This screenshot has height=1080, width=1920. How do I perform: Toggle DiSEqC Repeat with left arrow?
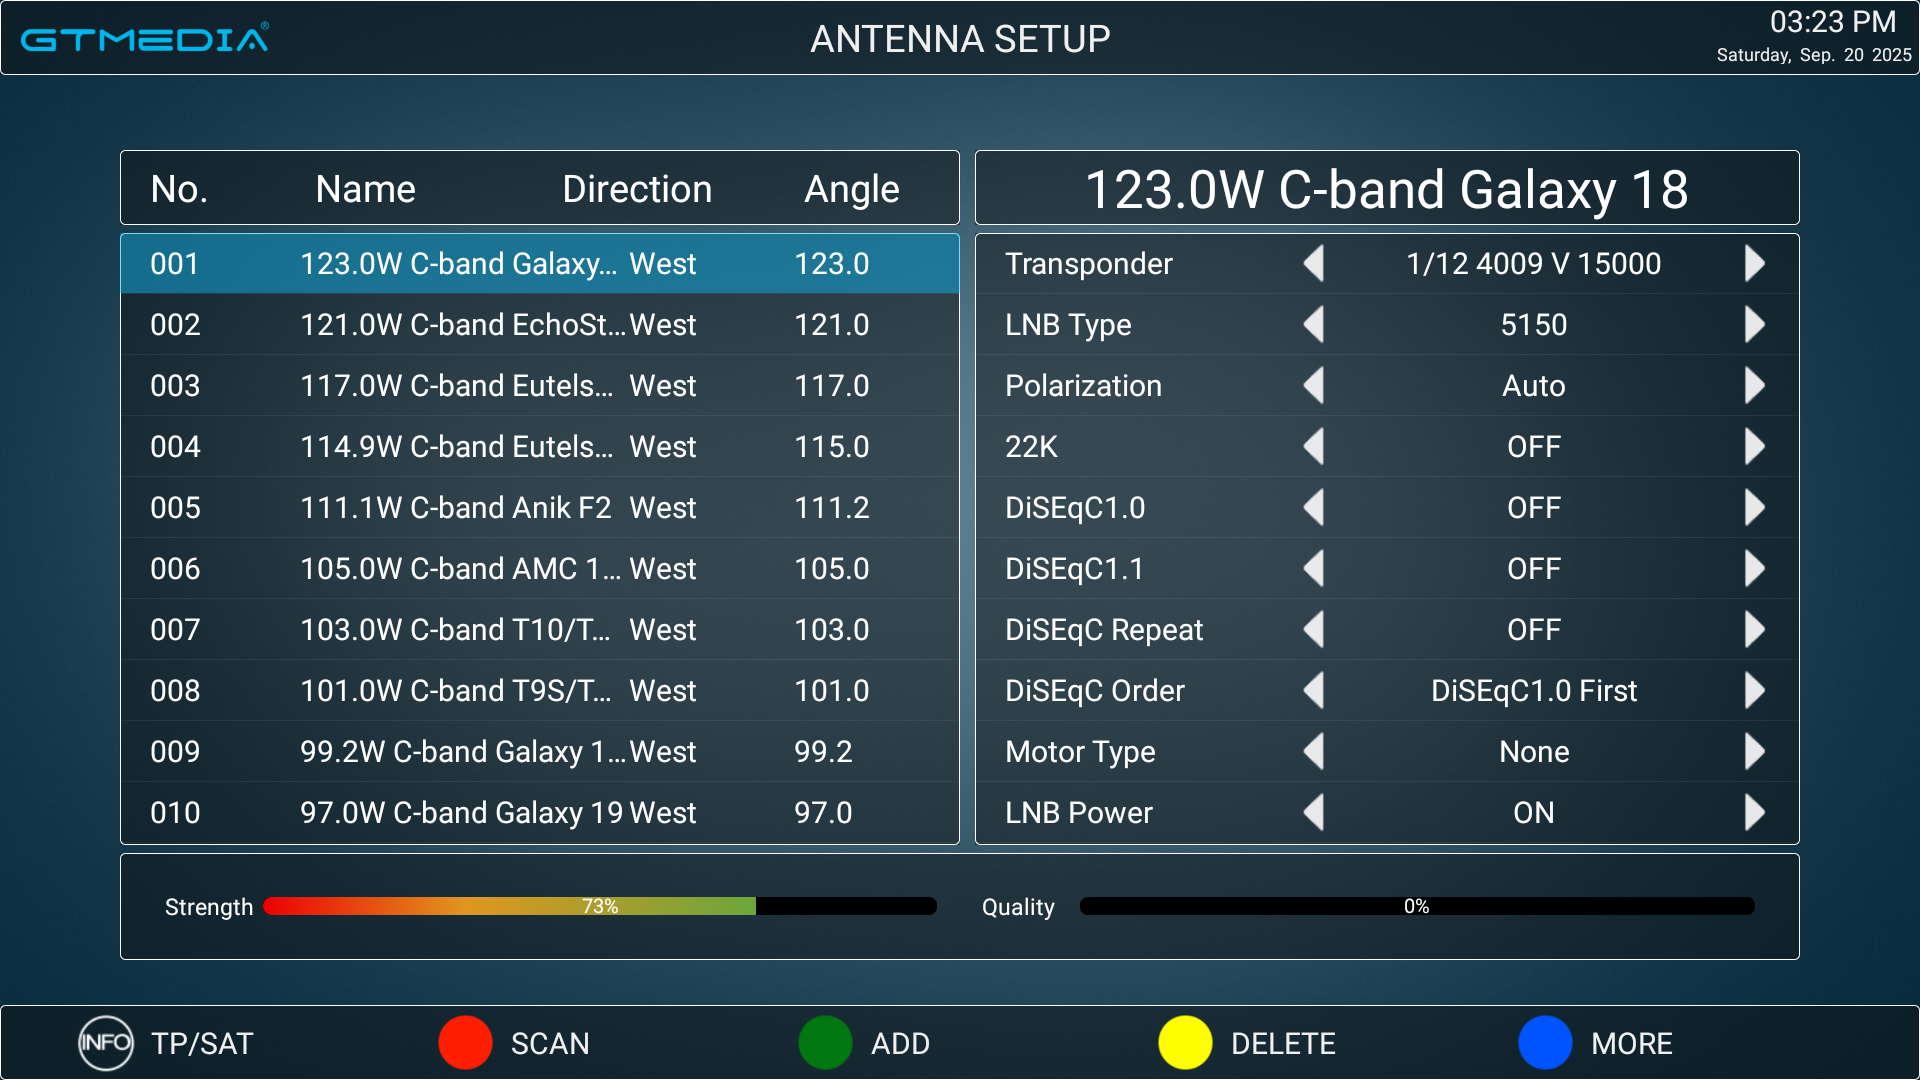(x=1314, y=630)
